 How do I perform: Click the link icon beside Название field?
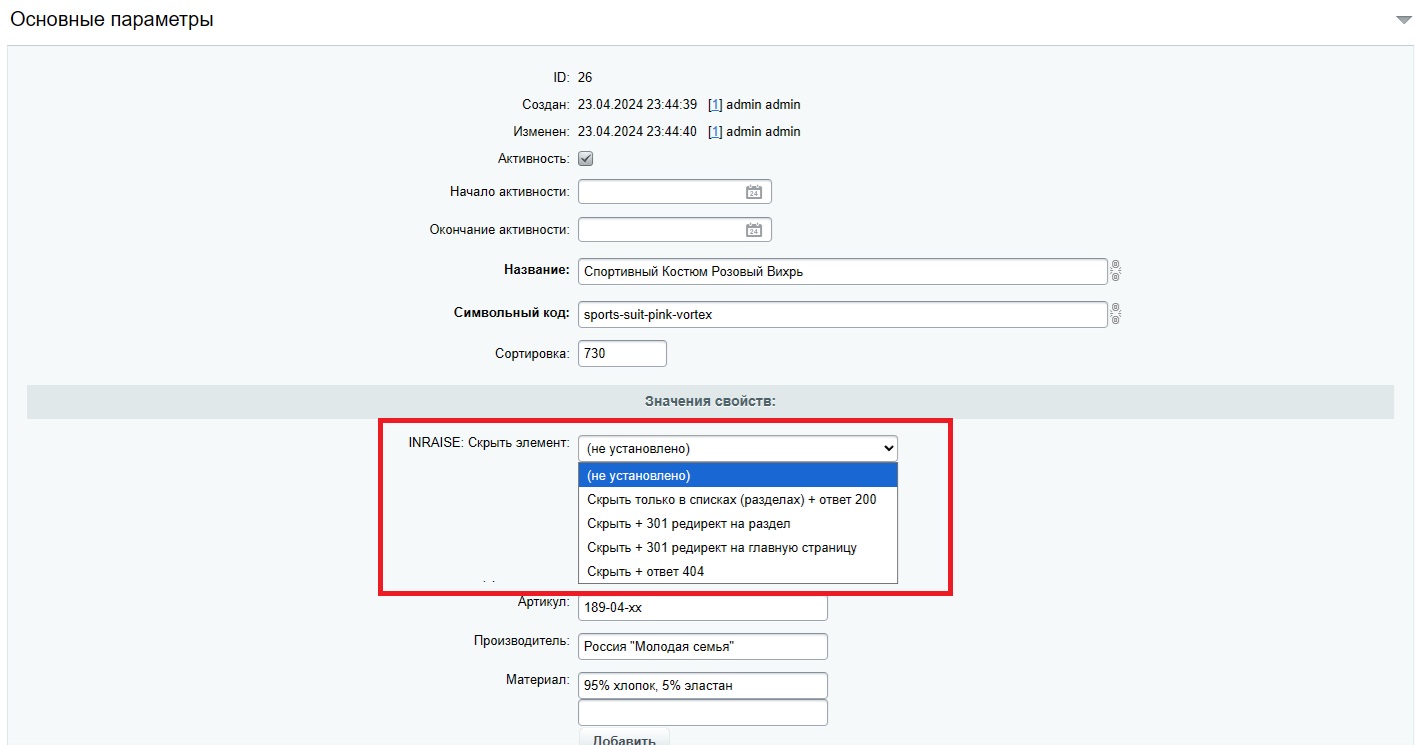click(x=1116, y=271)
